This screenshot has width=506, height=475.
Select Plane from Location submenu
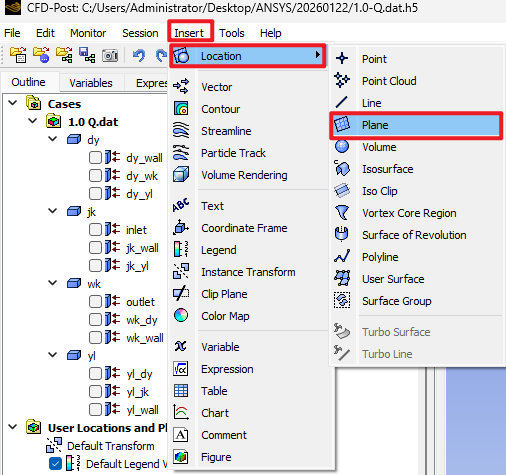tap(415, 125)
